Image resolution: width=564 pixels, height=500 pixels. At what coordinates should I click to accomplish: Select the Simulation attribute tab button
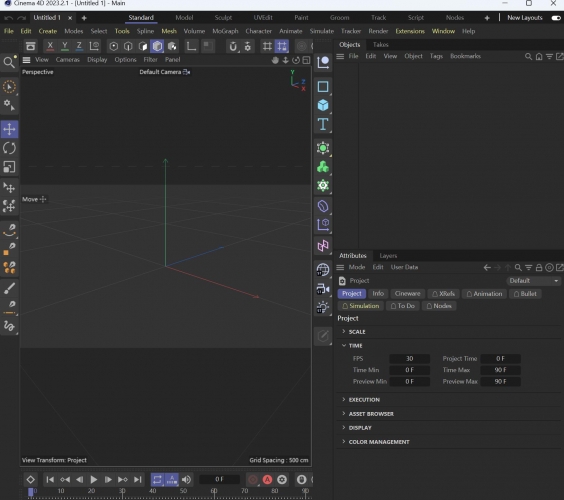tap(361, 306)
